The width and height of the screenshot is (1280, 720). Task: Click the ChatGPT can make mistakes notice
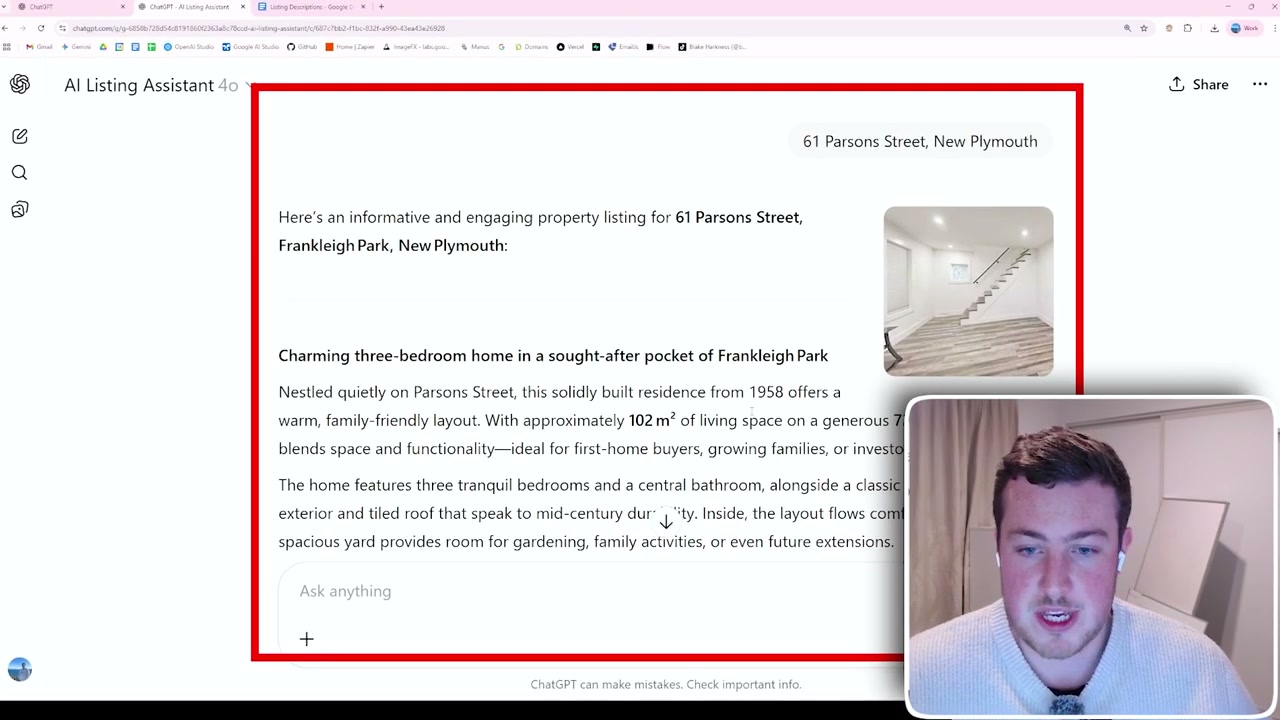pos(666,685)
